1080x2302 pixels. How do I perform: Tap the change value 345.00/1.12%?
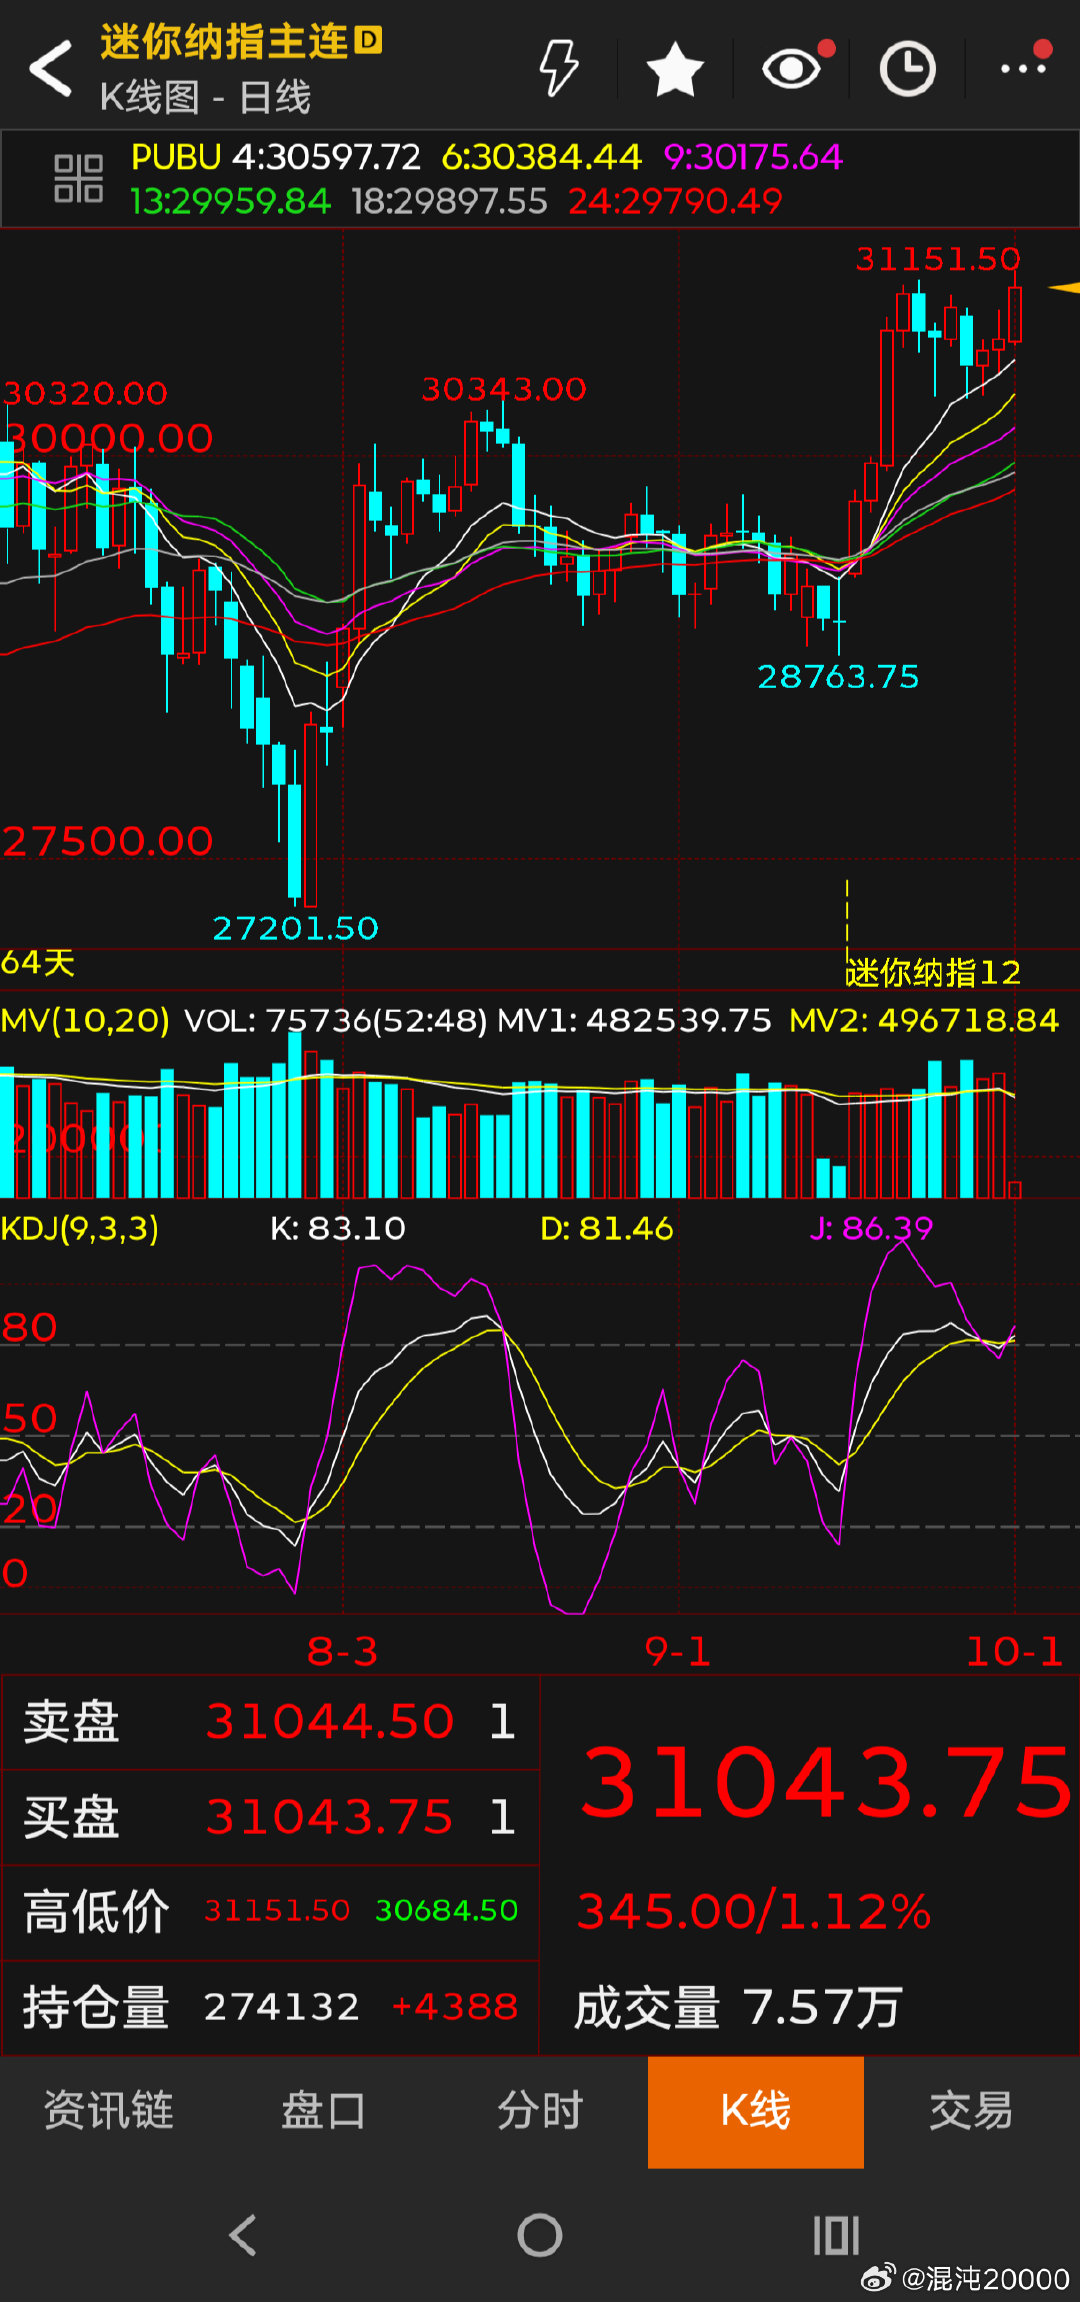(754, 1911)
